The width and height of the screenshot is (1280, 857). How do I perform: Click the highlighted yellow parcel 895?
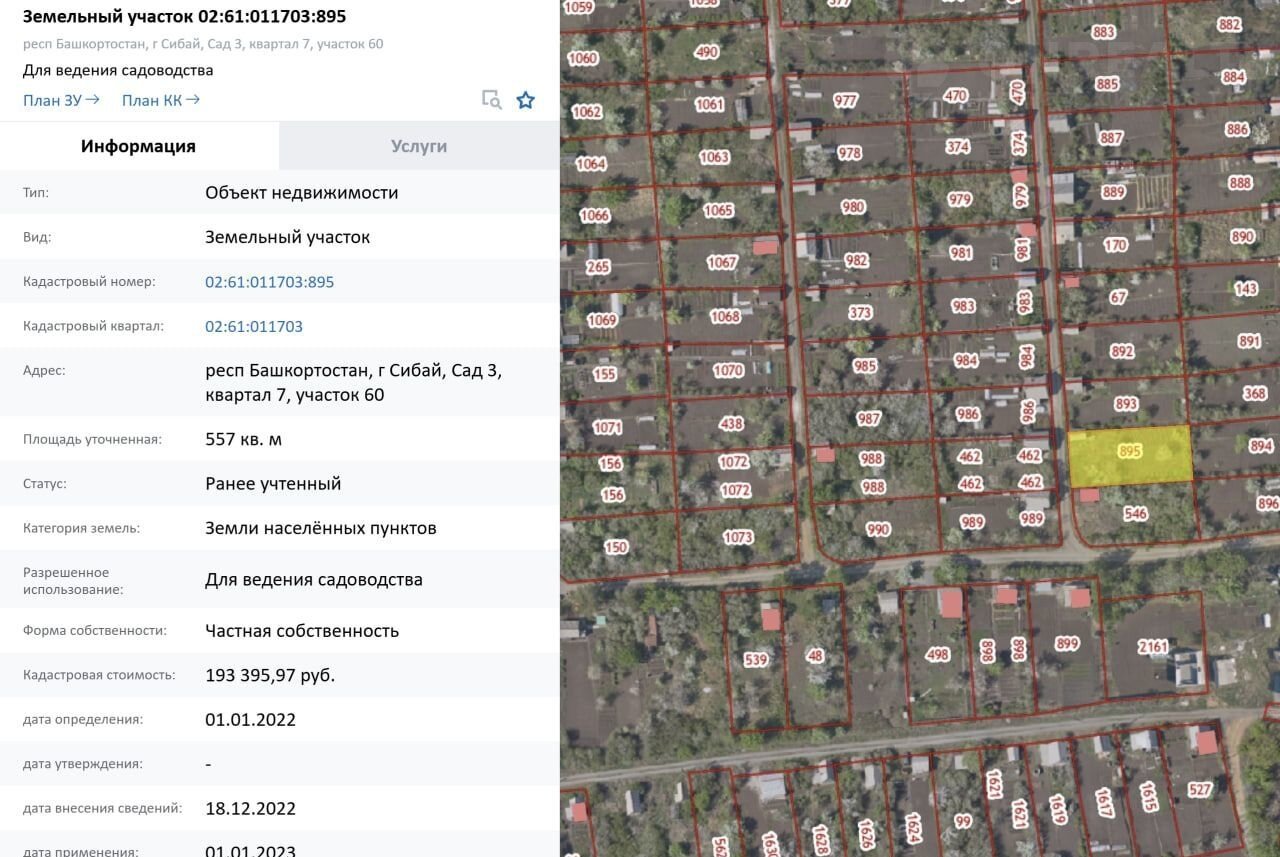(1130, 455)
